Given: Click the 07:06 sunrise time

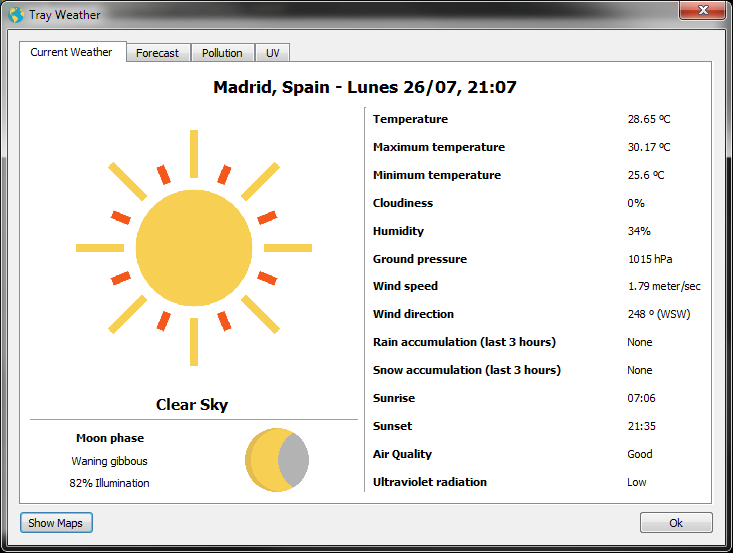Looking at the screenshot, I should (641, 398).
